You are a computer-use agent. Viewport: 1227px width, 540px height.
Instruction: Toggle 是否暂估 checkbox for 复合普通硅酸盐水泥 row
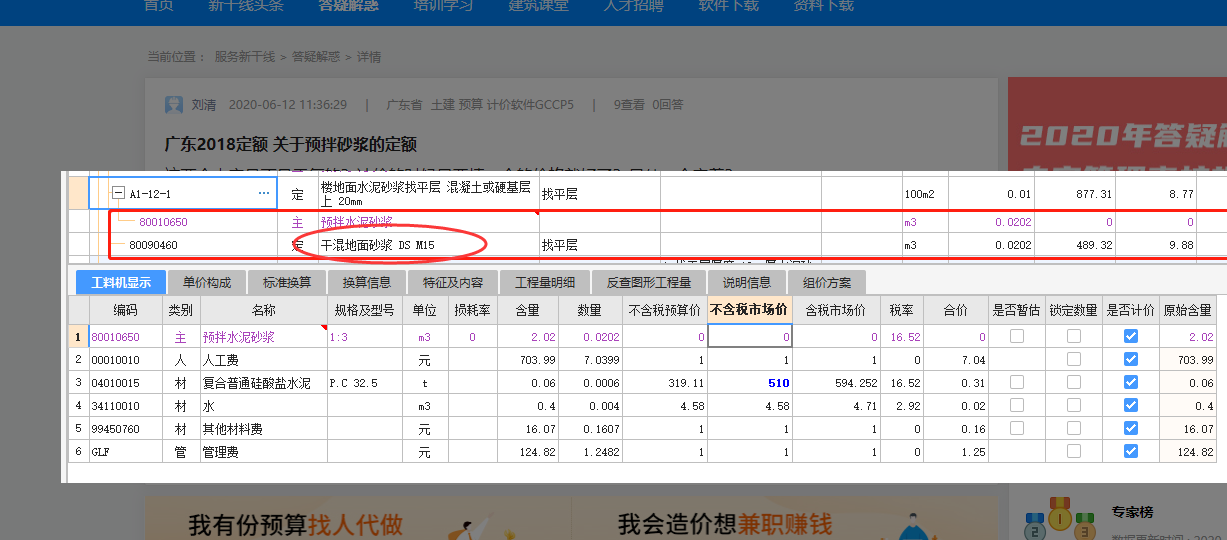(x=1017, y=383)
